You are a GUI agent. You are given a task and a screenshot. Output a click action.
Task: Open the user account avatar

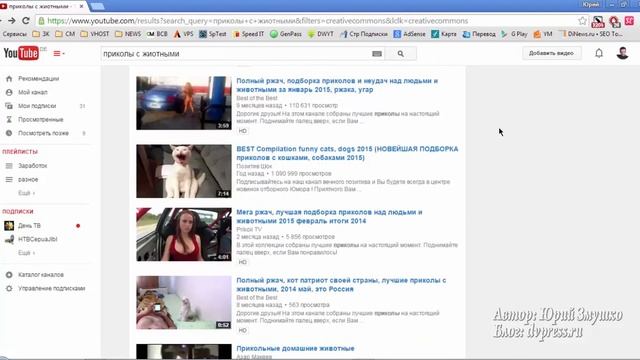pyautogui.click(x=622, y=53)
